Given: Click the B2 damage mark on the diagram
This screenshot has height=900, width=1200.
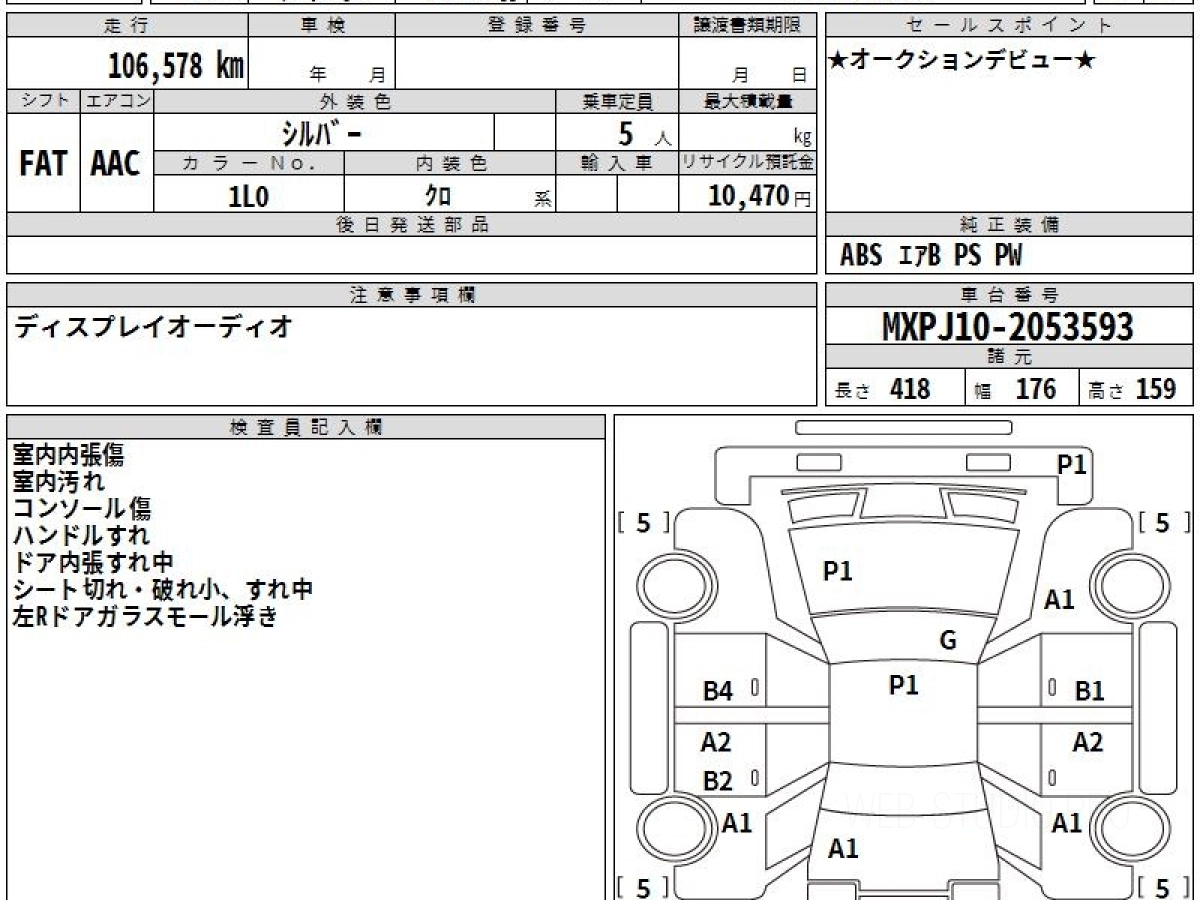Looking at the screenshot, I should click(717, 782).
